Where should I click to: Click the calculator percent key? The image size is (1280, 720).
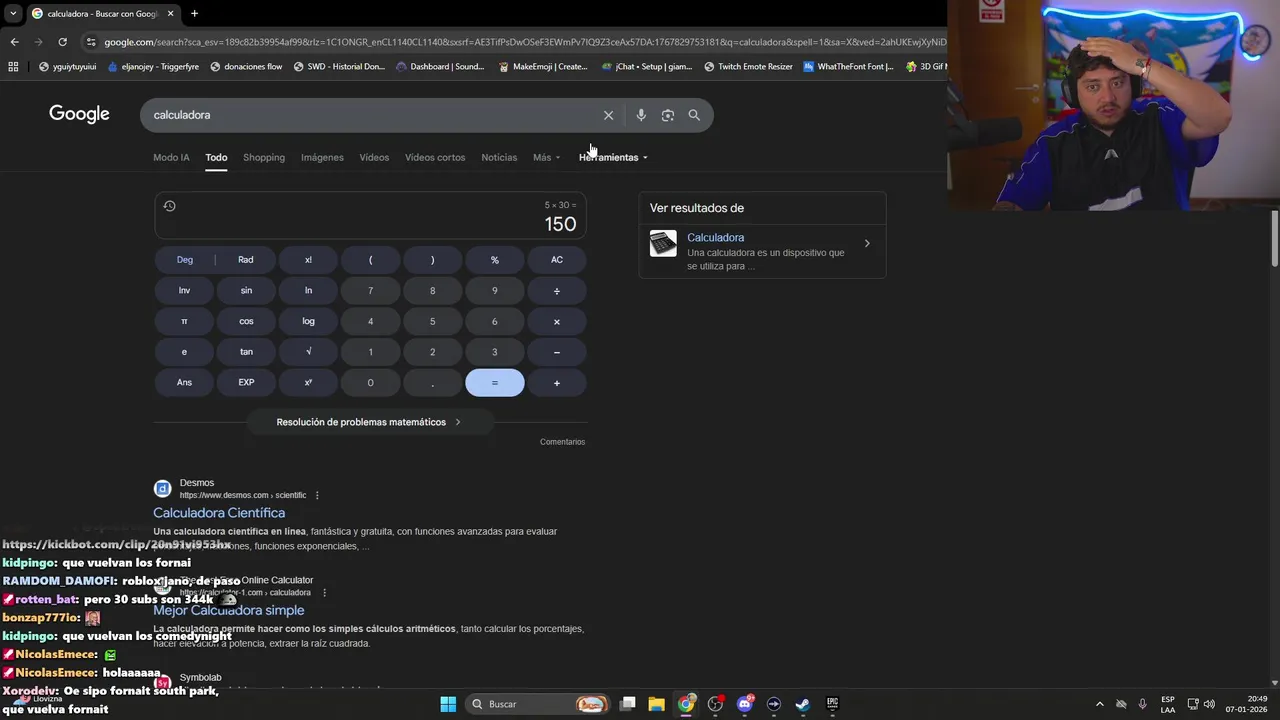(494, 260)
